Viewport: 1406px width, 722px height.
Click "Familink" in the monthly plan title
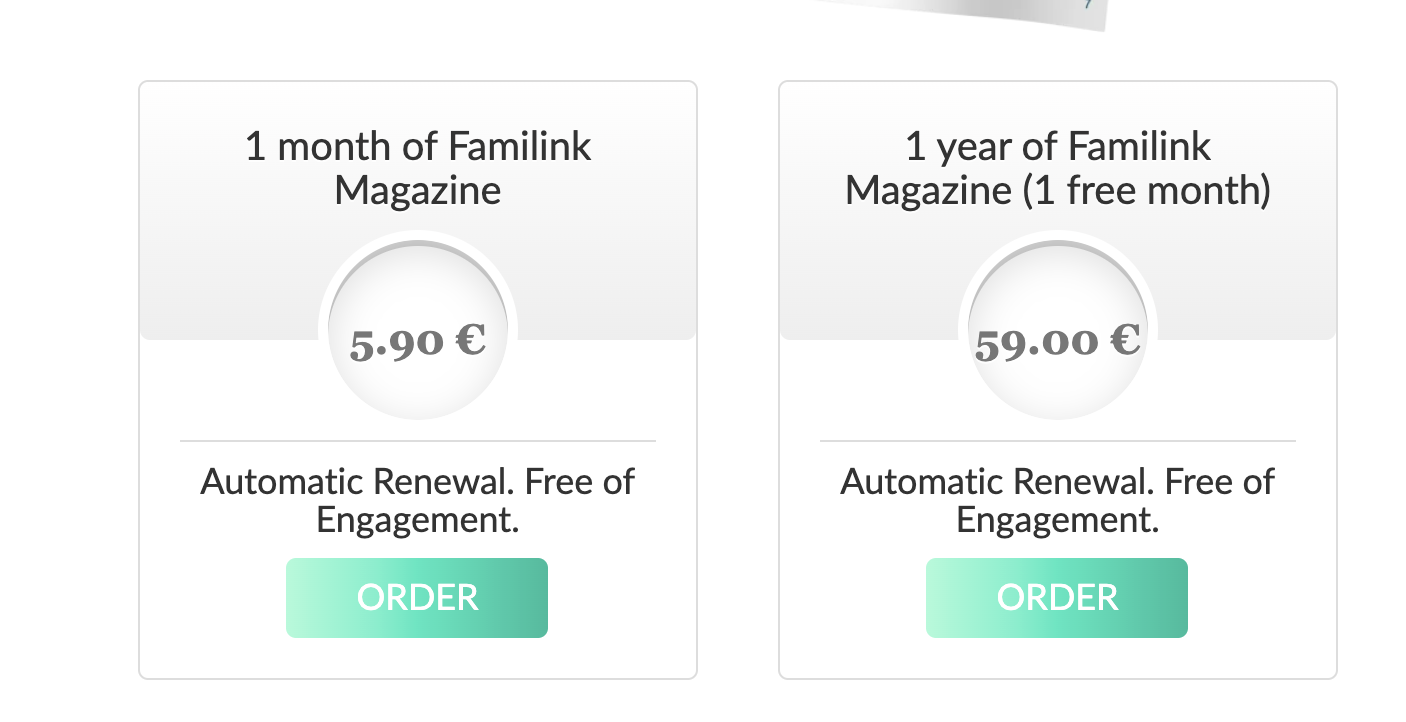click(x=519, y=147)
